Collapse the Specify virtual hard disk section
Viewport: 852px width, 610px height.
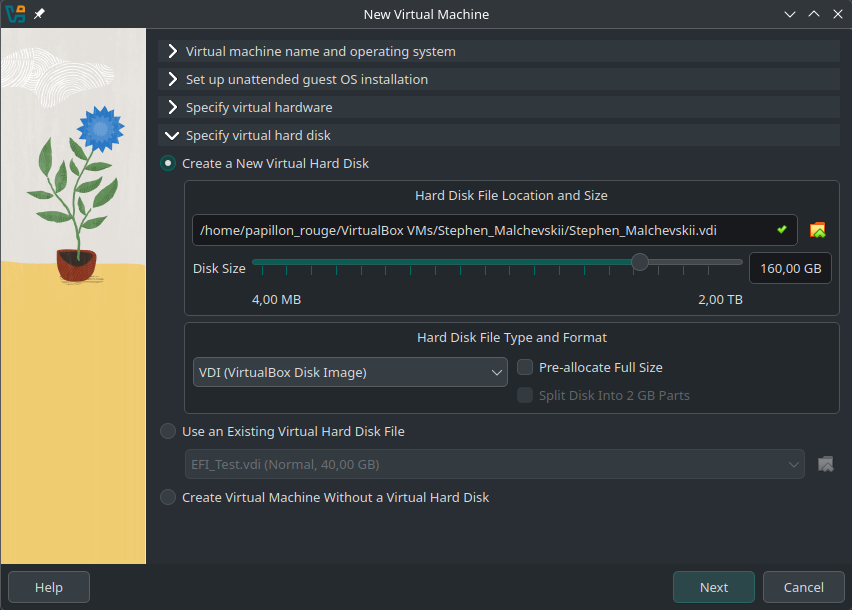[x=258, y=135]
